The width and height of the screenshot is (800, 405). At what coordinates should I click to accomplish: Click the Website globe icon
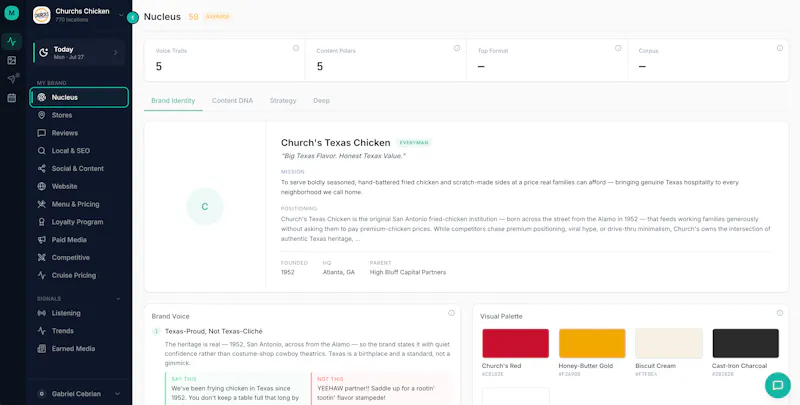42,186
